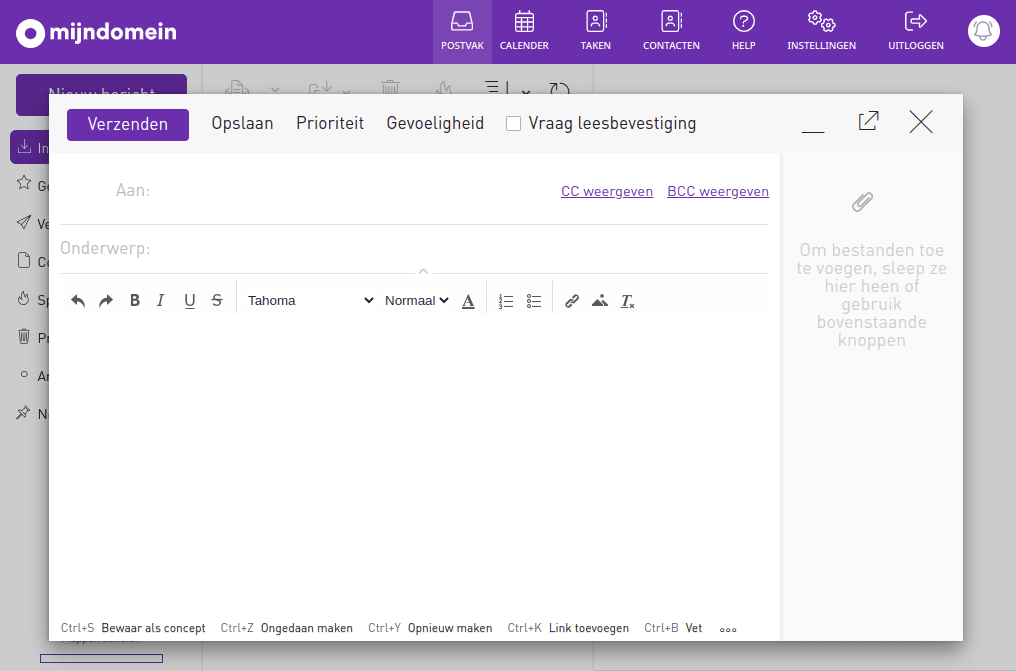The height and width of the screenshot is (671, 1016).
Task: Clear text formatting
Action: [627, 301]
